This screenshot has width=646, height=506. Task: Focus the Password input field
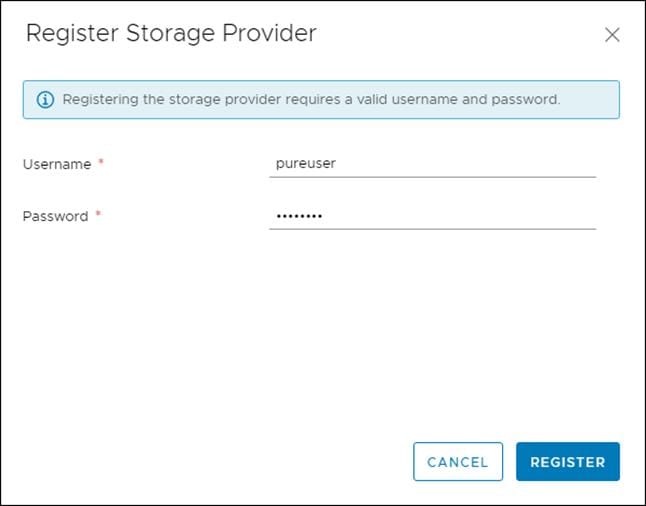click(x=432, y=216)
